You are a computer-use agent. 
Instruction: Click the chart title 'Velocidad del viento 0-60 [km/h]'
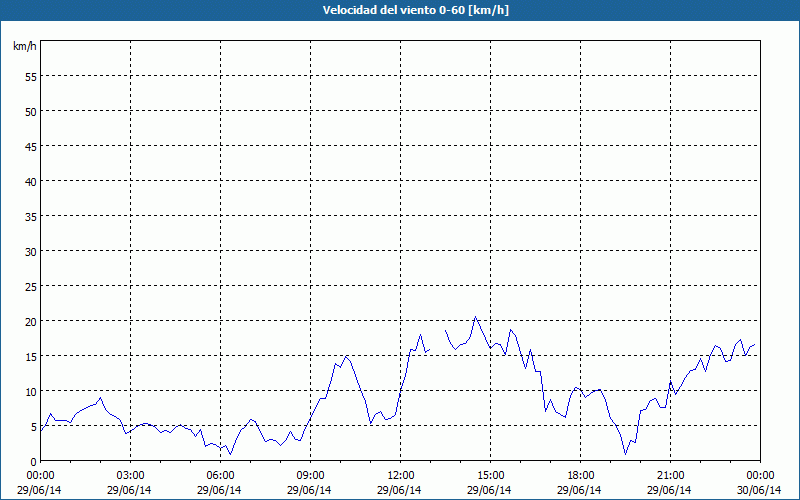tap(416, 10)
